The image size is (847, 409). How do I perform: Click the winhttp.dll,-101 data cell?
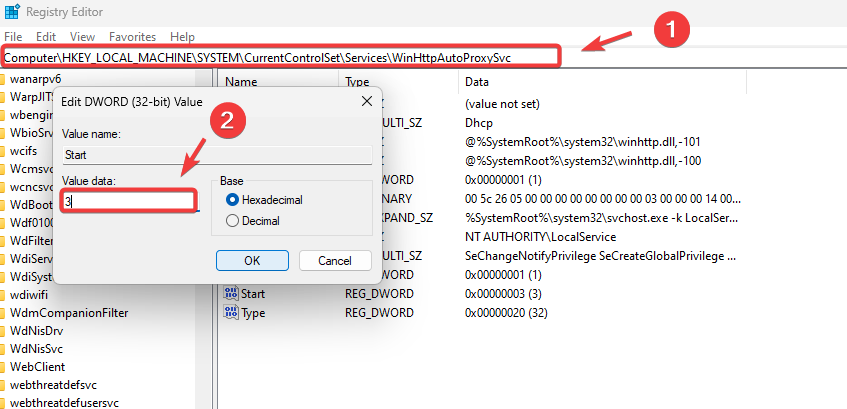[x=583, y=142]
